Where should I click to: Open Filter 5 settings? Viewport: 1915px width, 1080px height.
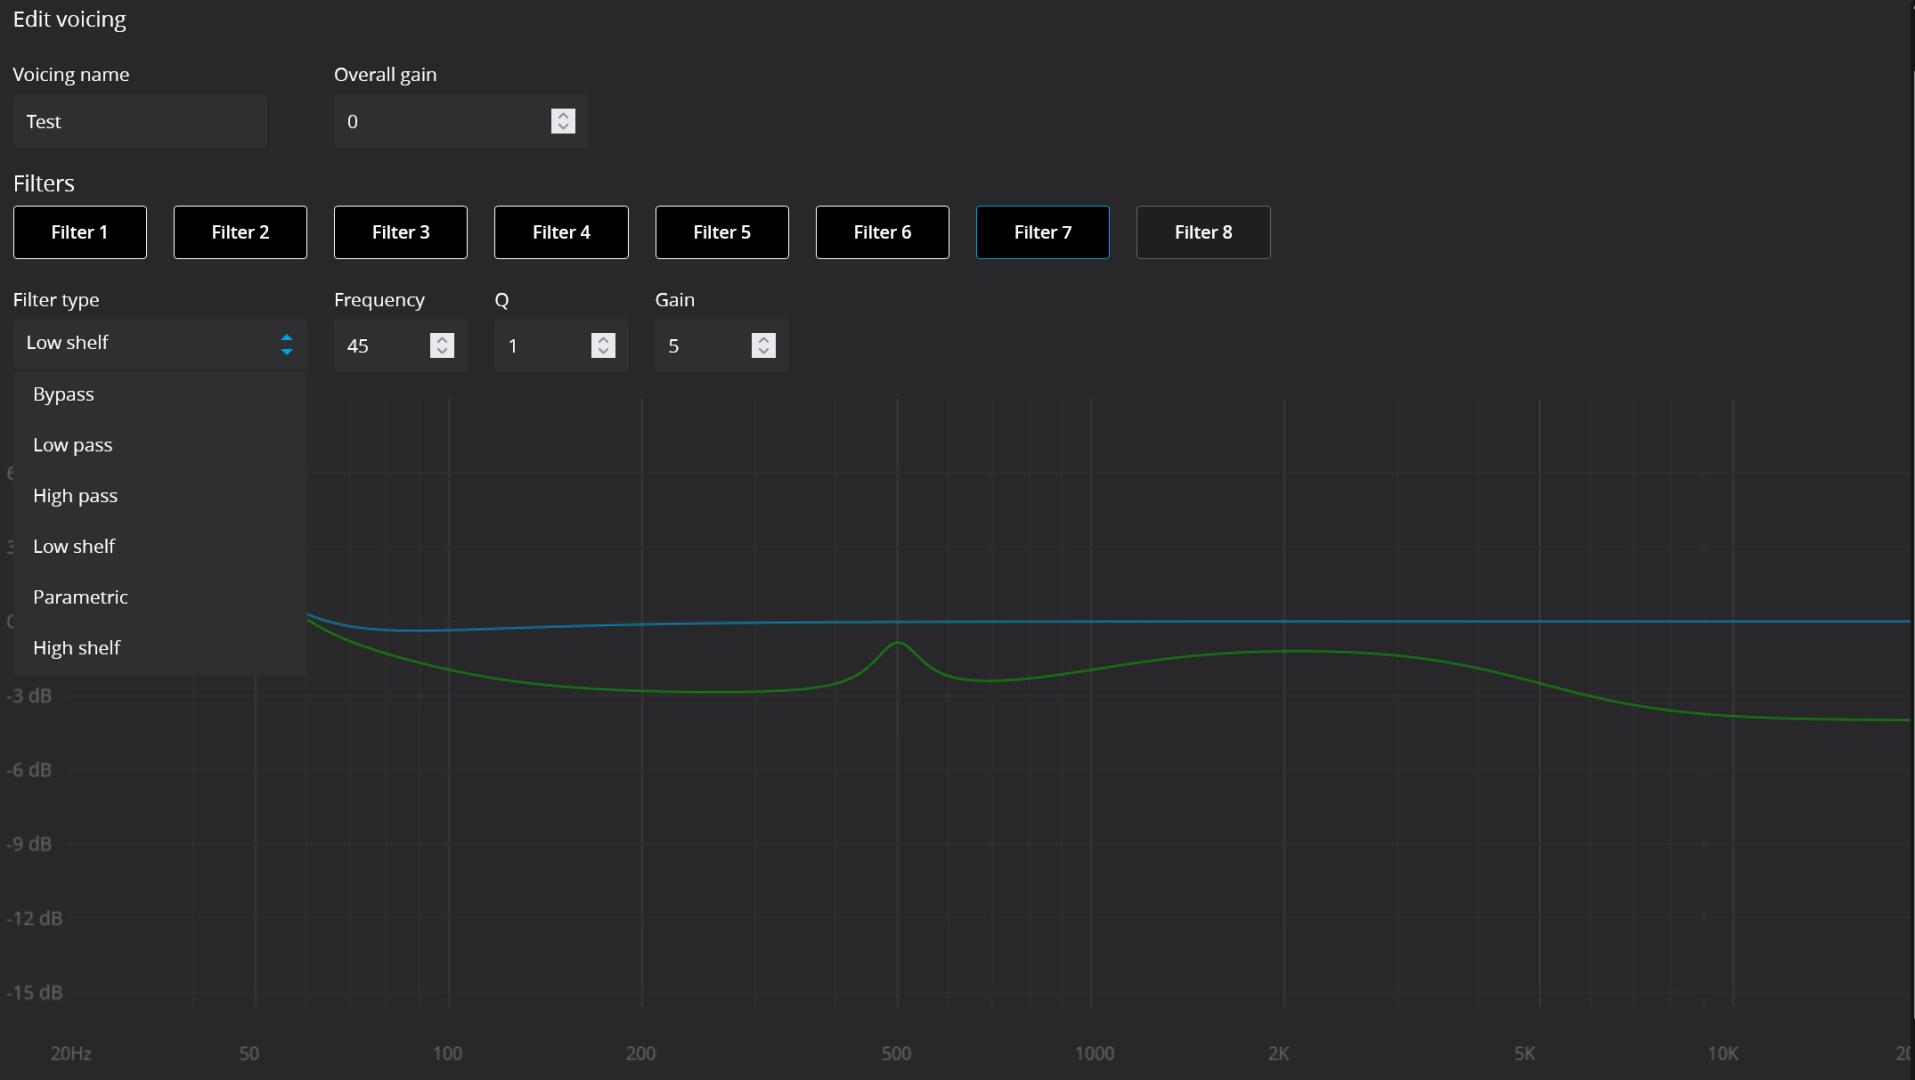(721, 232)
